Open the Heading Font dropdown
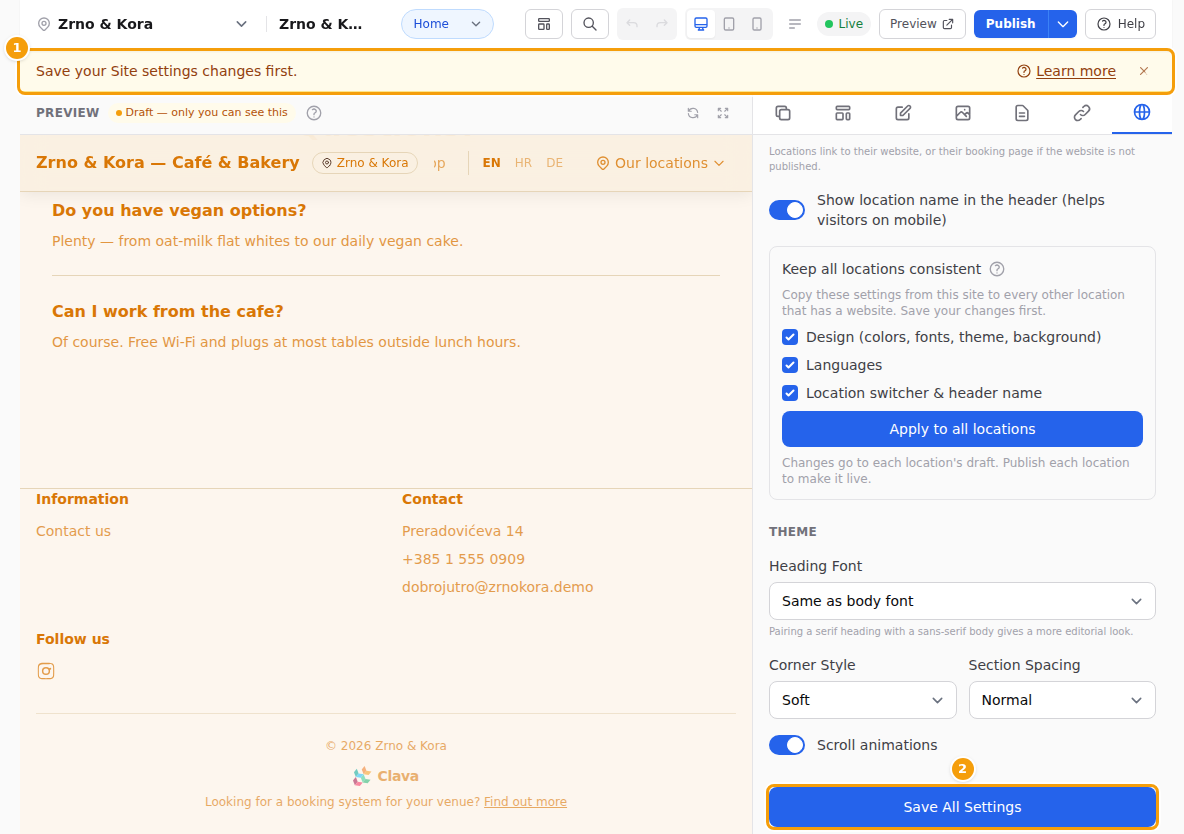The image size is (1184, 834). coord(962,601)
